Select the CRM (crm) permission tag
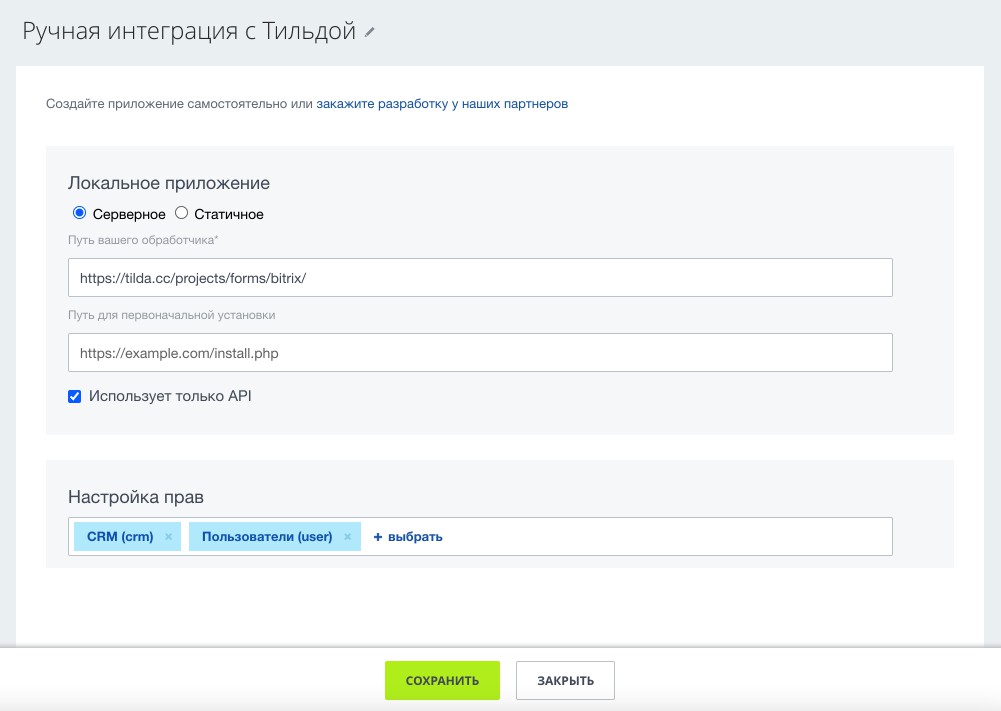 point(118,536)
